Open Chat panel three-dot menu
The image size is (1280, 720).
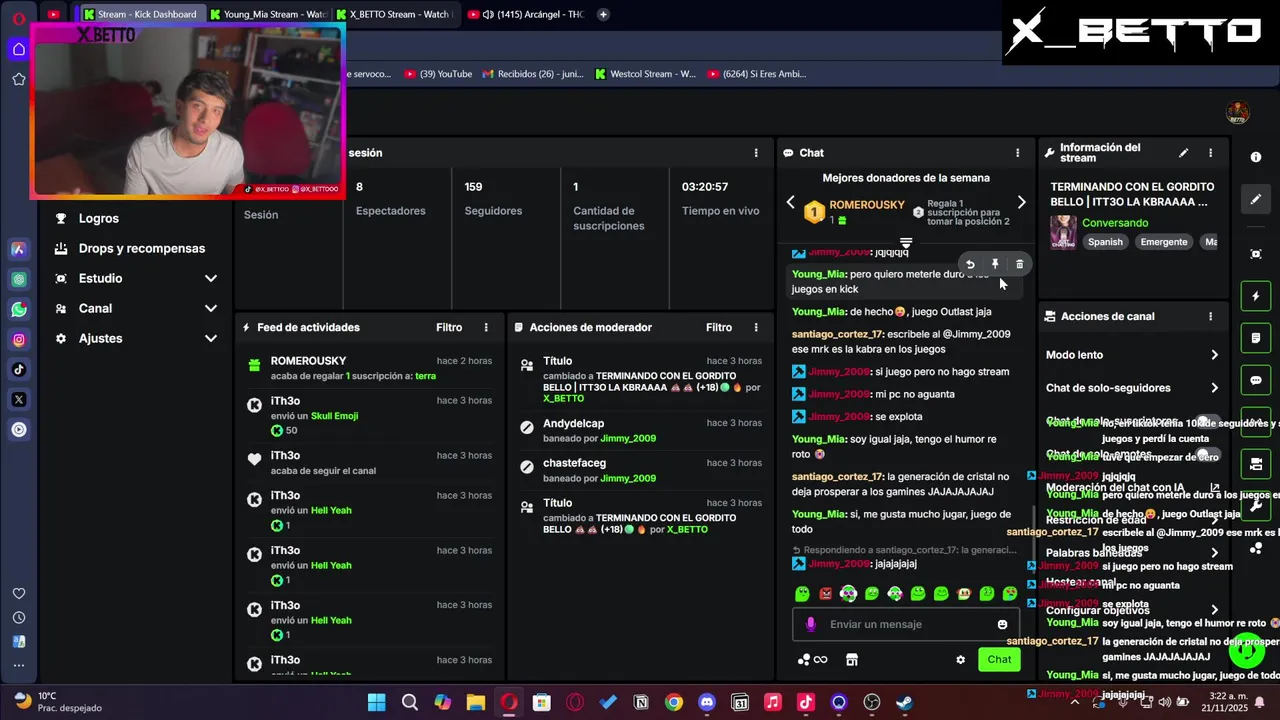point(1018,153)
